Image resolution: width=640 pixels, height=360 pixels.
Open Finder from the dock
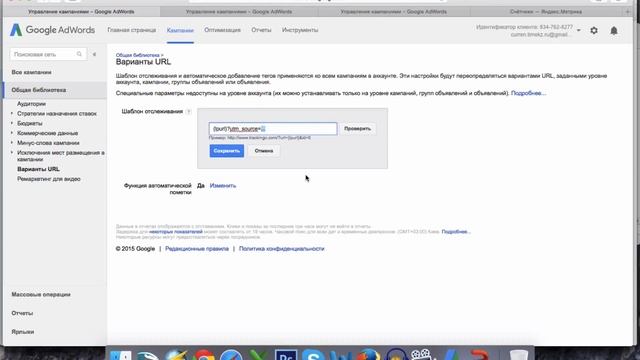tap(120, 356)
